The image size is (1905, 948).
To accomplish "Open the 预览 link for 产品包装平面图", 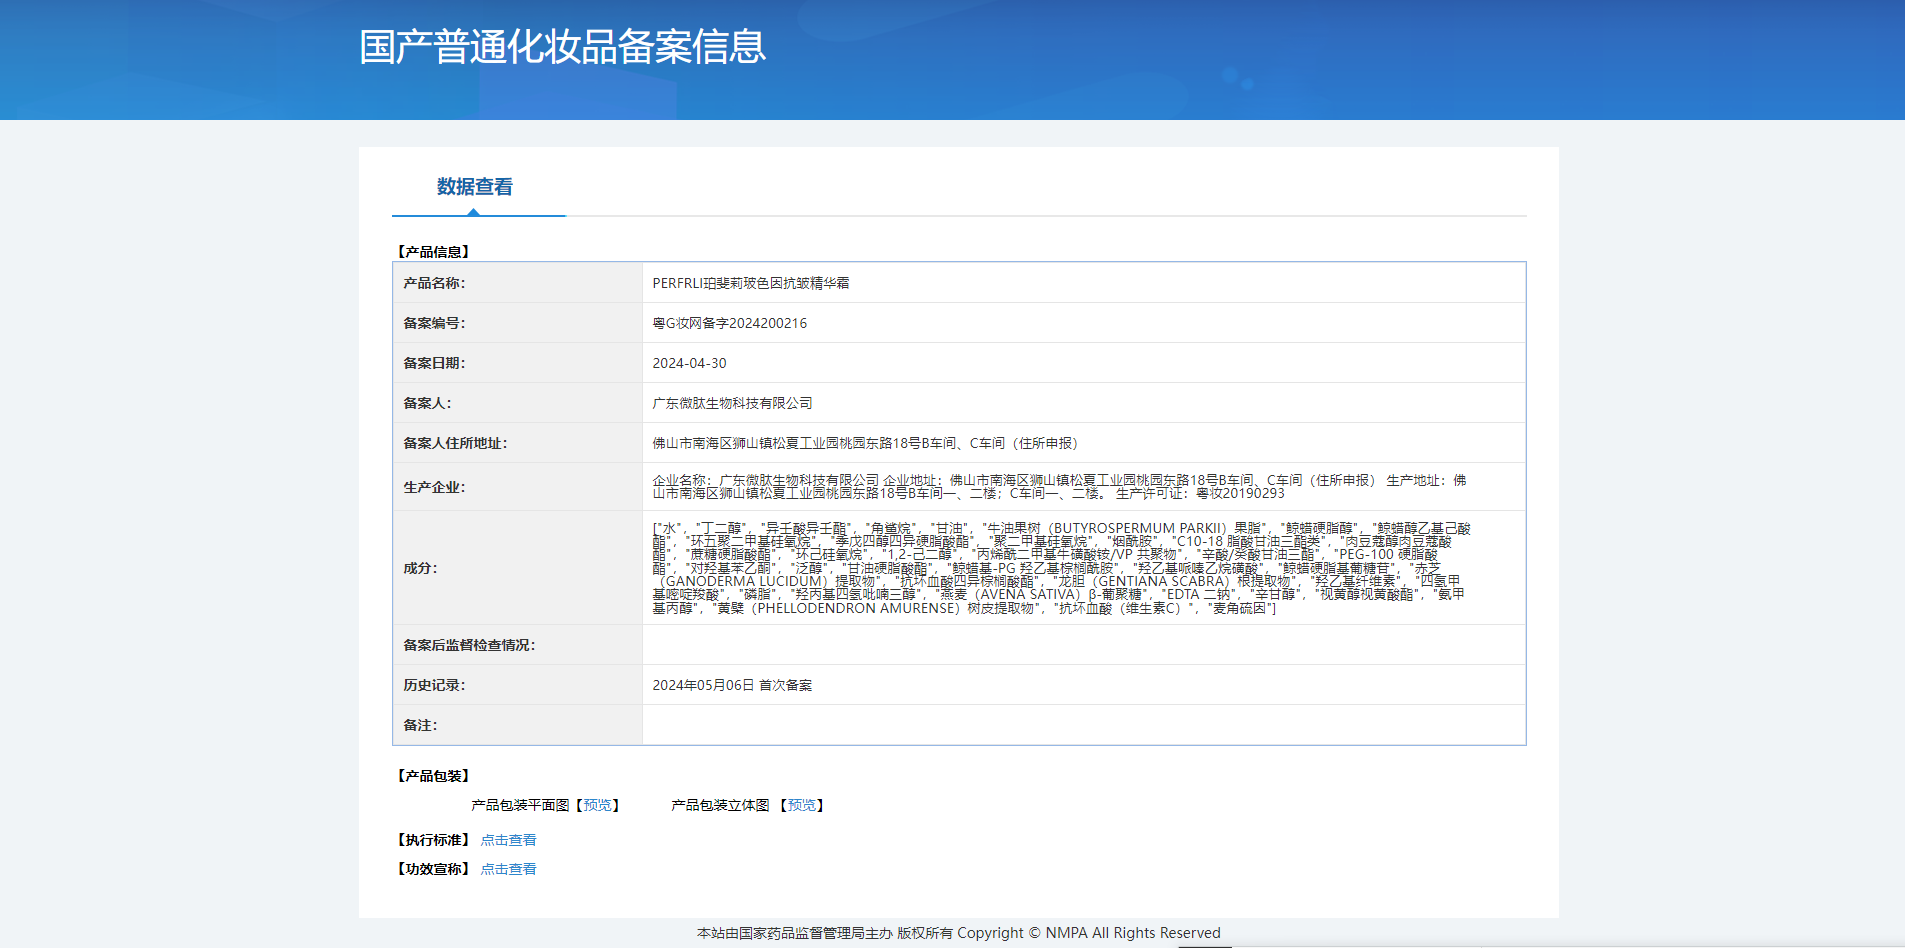I will pos(597,805).
